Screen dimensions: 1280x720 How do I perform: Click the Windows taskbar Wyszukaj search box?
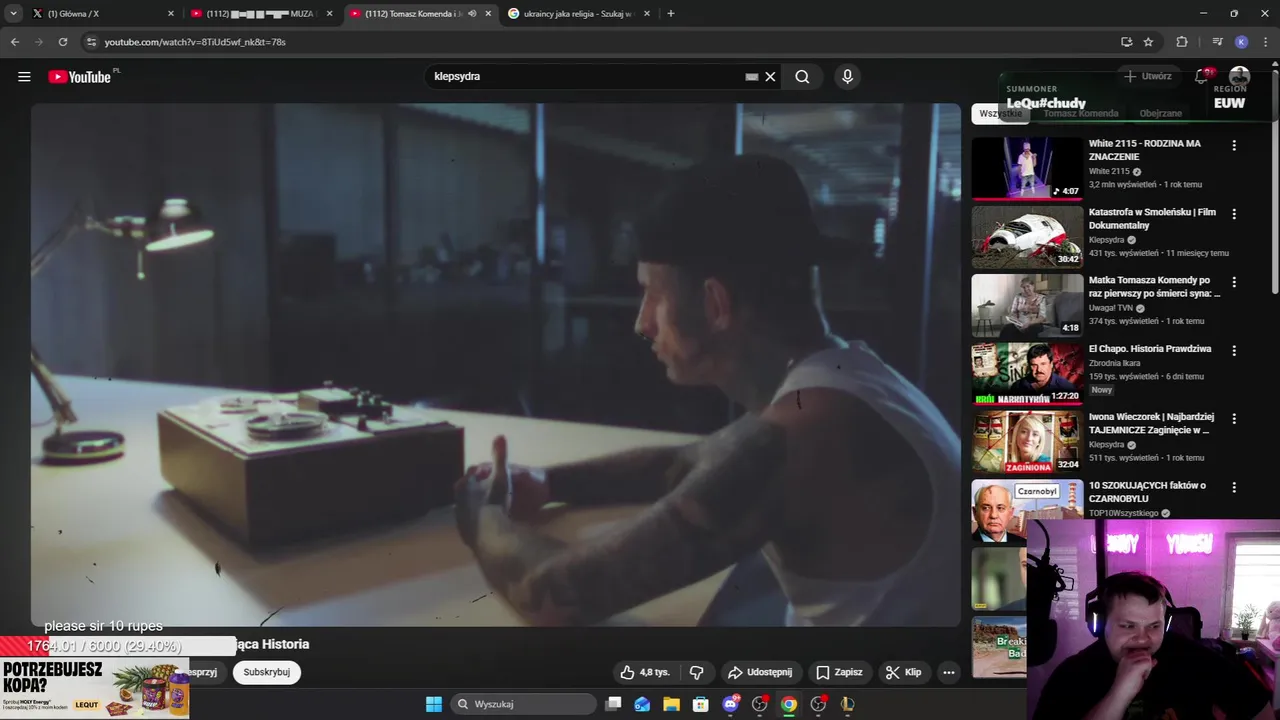pyautogui.click(x=525, y=704)
